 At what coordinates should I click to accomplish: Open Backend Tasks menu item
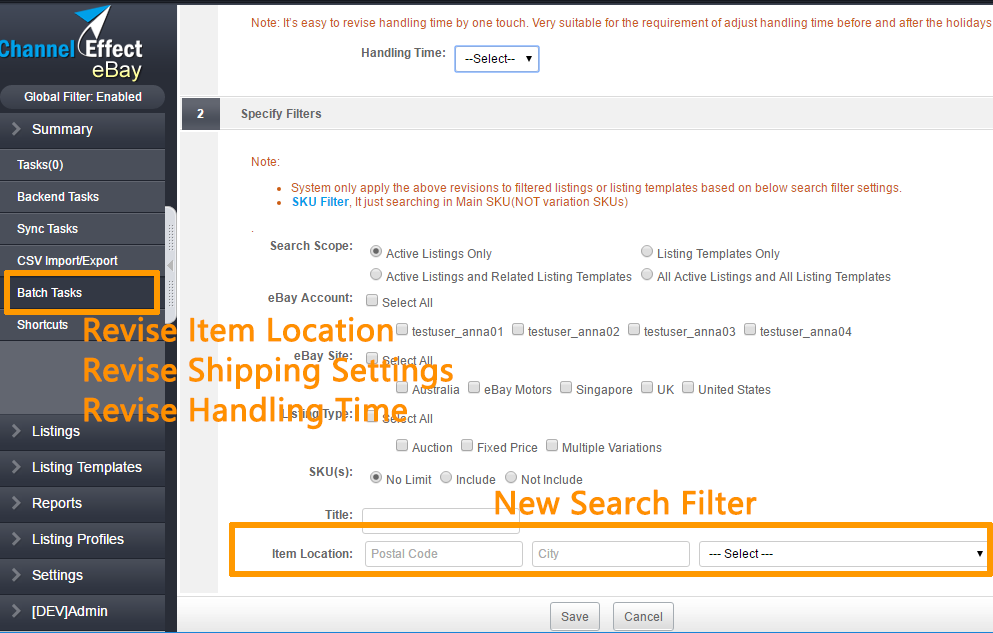coord(82,197)
